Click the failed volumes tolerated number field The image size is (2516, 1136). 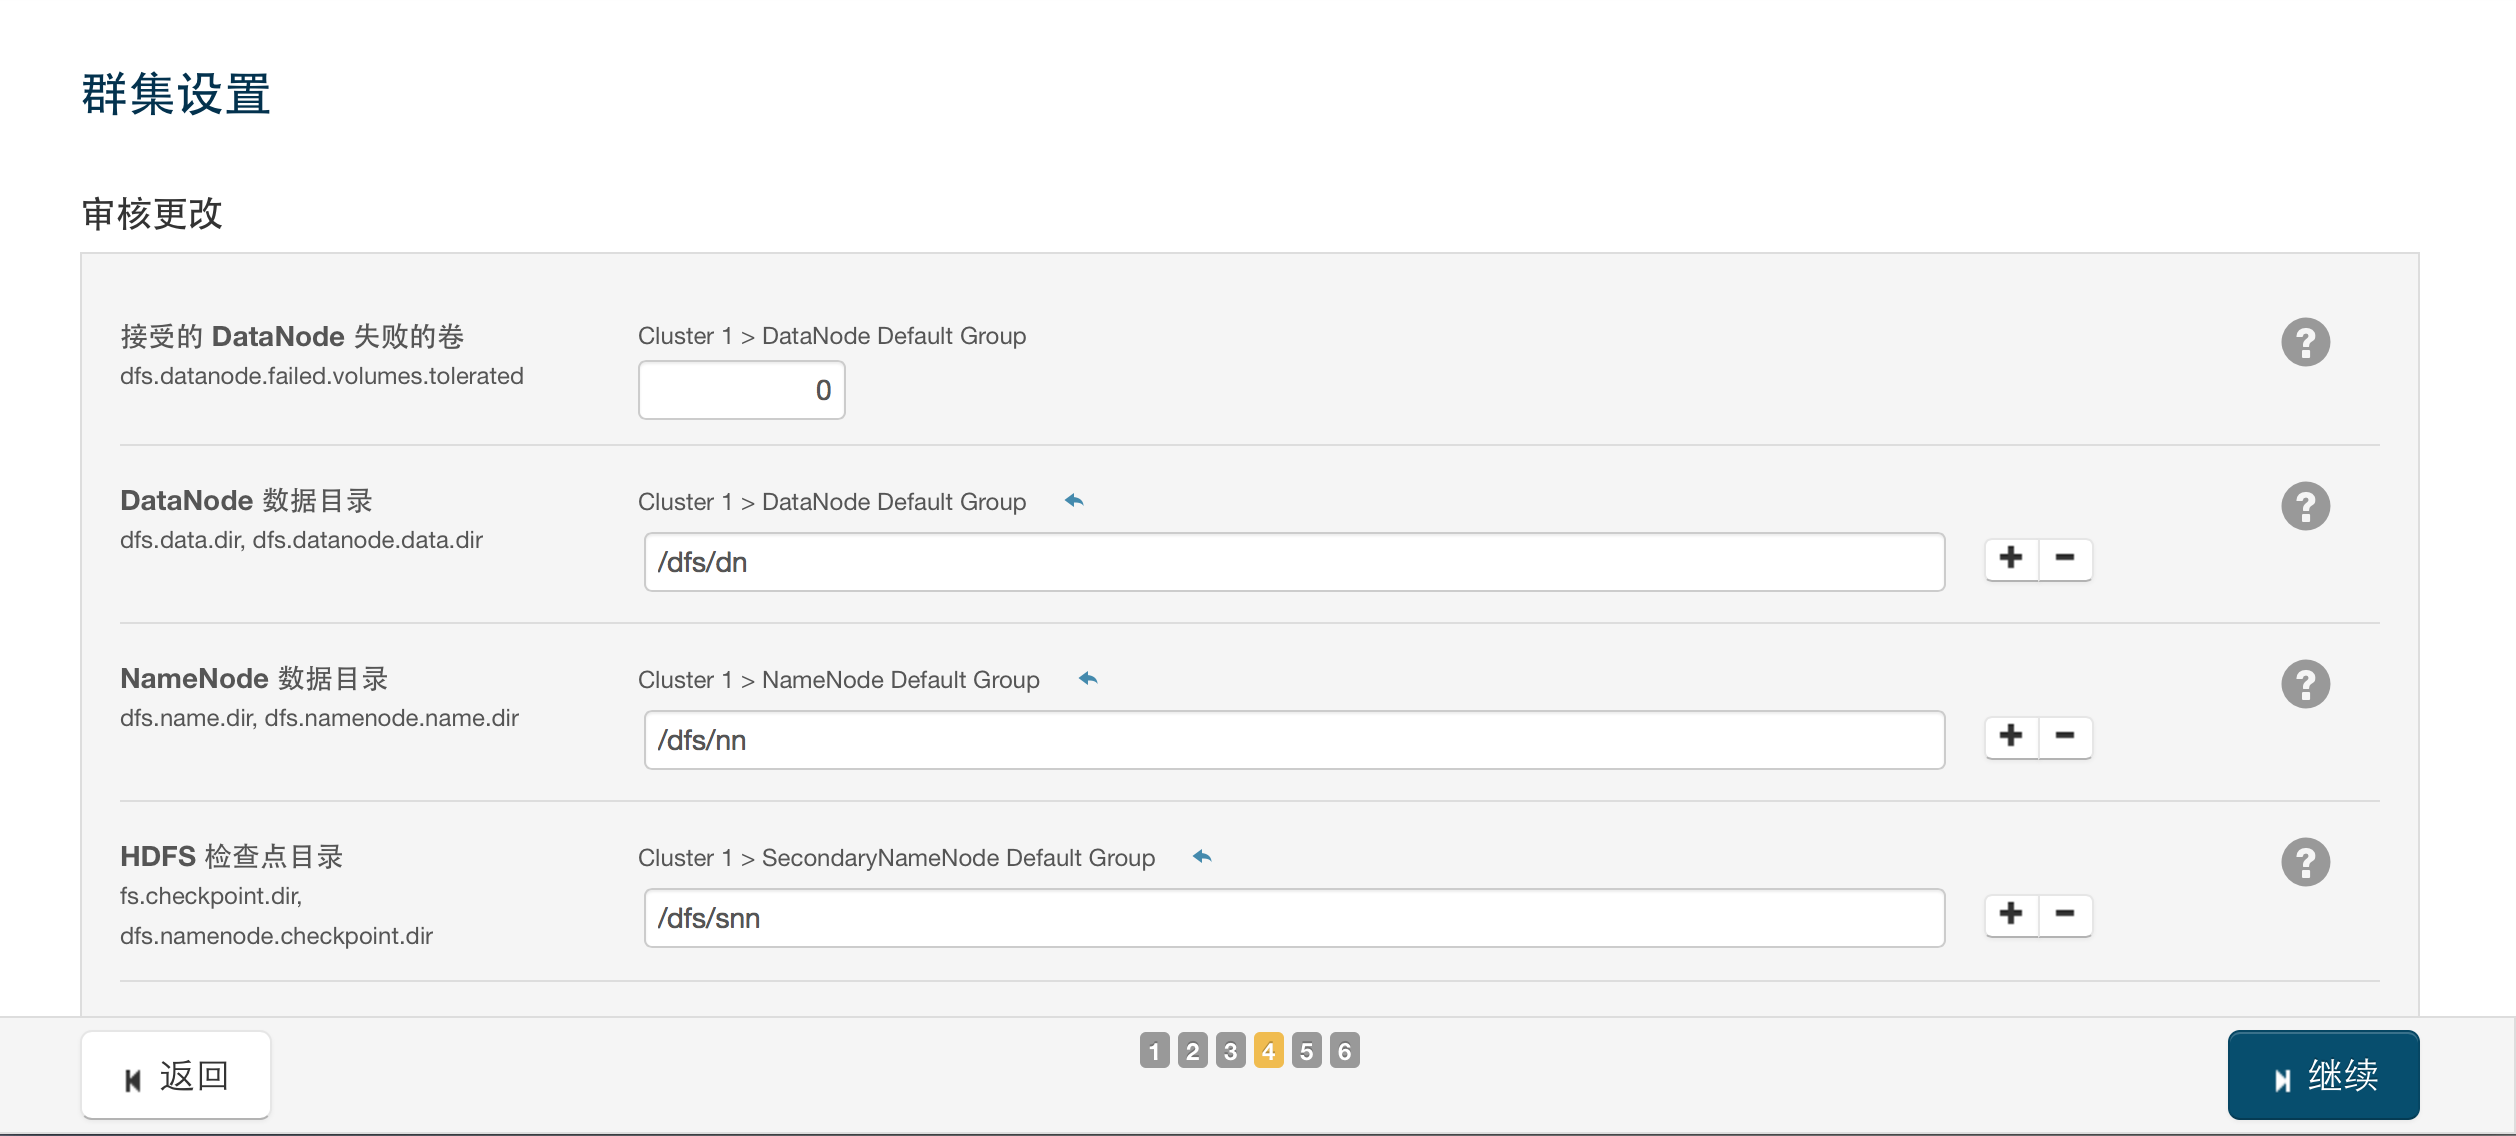coord(742,390)
